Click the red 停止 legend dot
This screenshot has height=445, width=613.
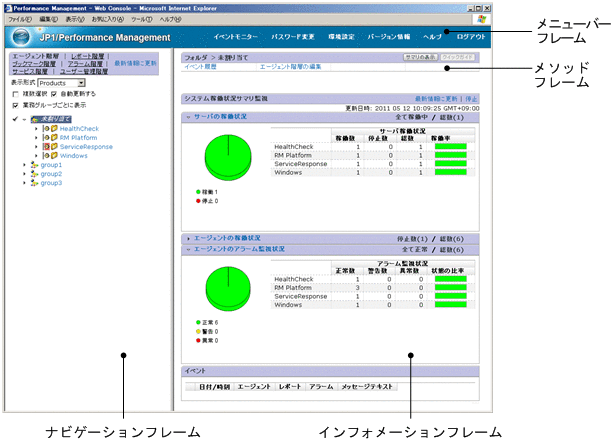pyautogui.click(x=198, y=201)
